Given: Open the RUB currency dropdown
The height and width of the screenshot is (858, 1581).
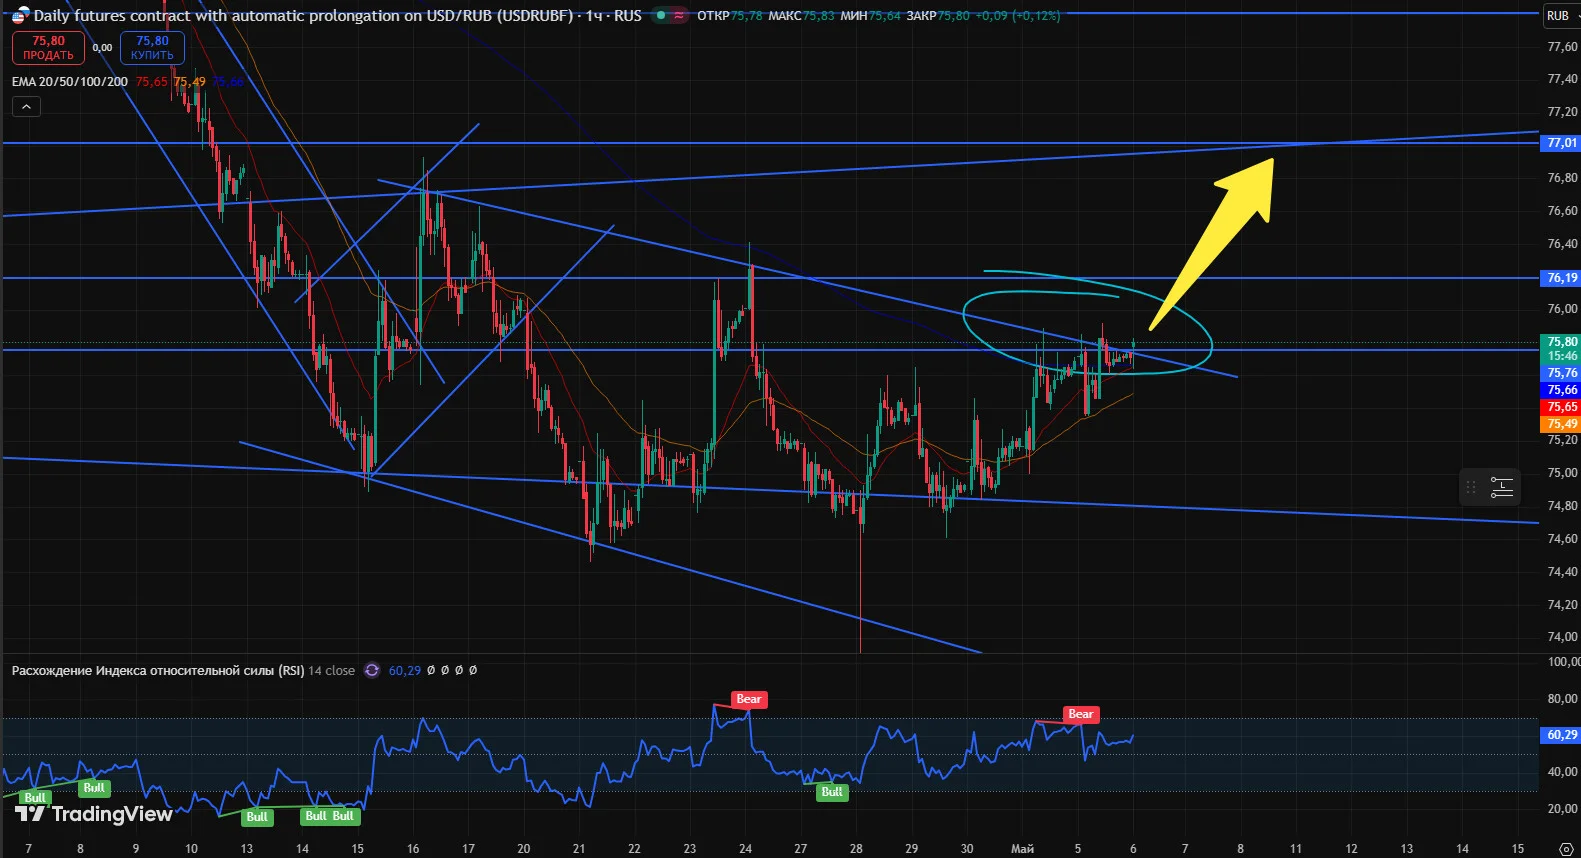Looking at the screenshot, I should [1560, 15].
